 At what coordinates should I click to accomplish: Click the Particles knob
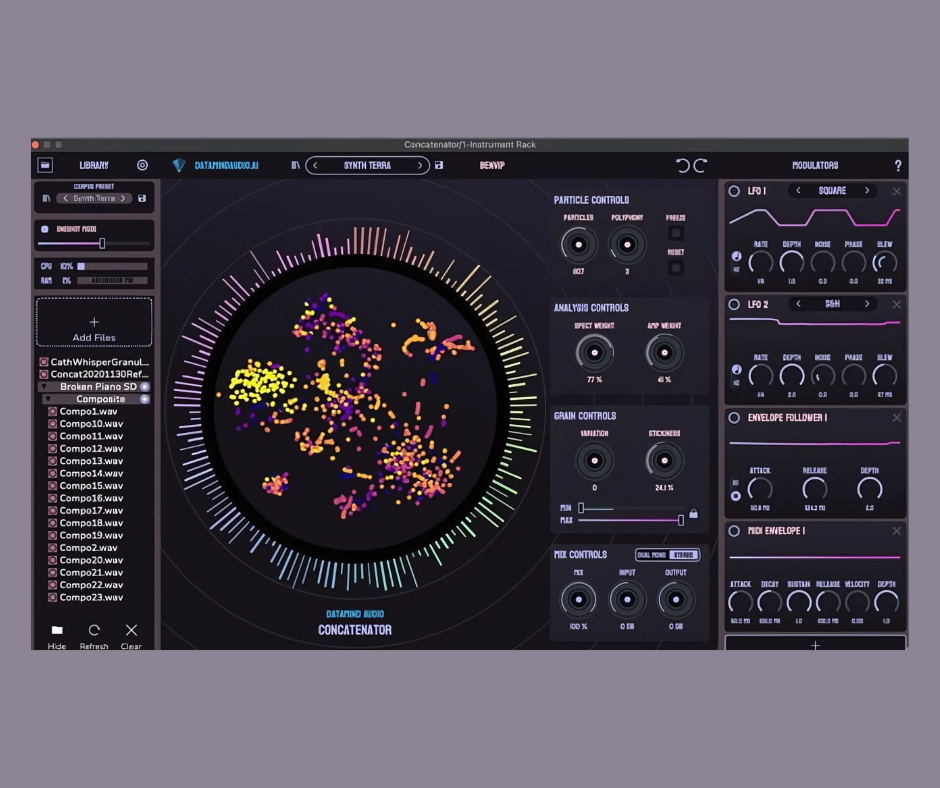click(x=579, y=245)
